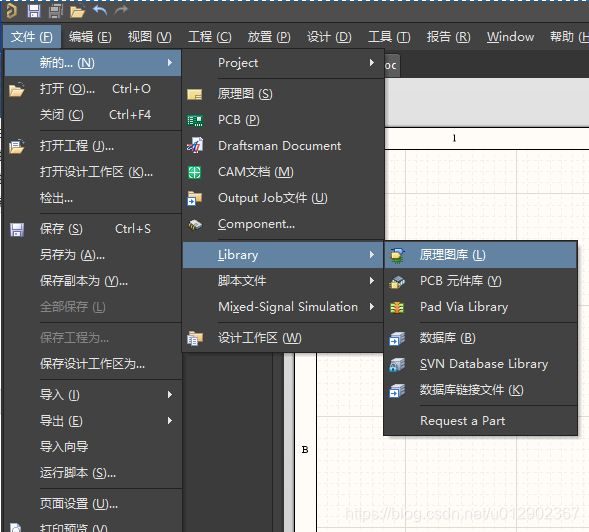Open the 放置 (P) menu
The width and height of the screenshot is (589, 532).
click(269, 37)
